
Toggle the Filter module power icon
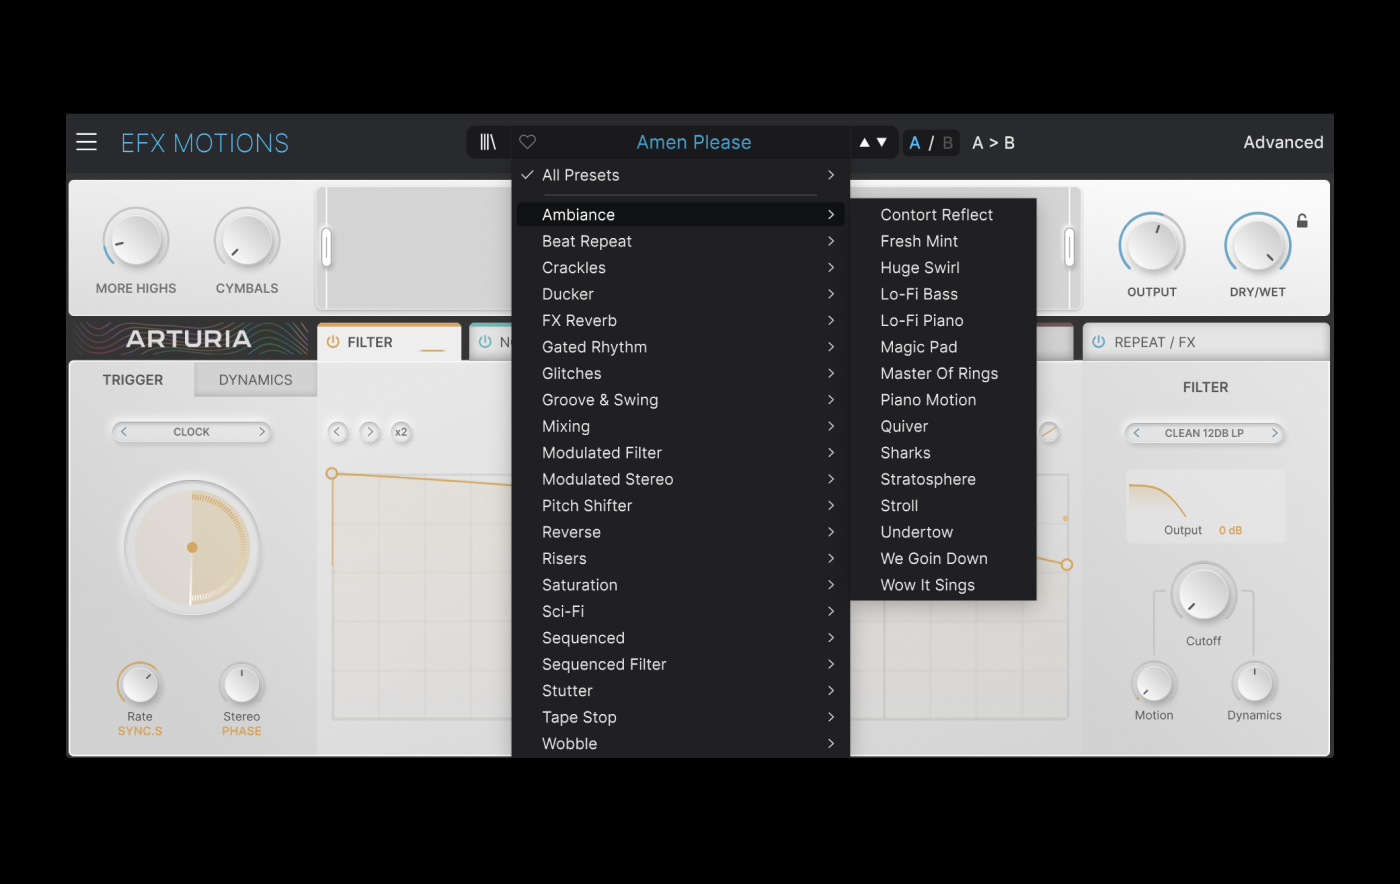(x=333, y=342)
